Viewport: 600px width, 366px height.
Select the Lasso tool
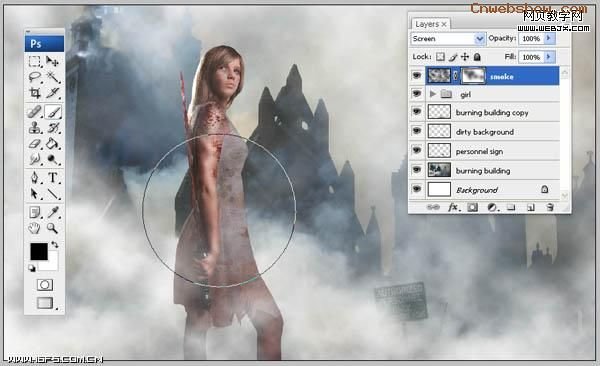[35, 77]
